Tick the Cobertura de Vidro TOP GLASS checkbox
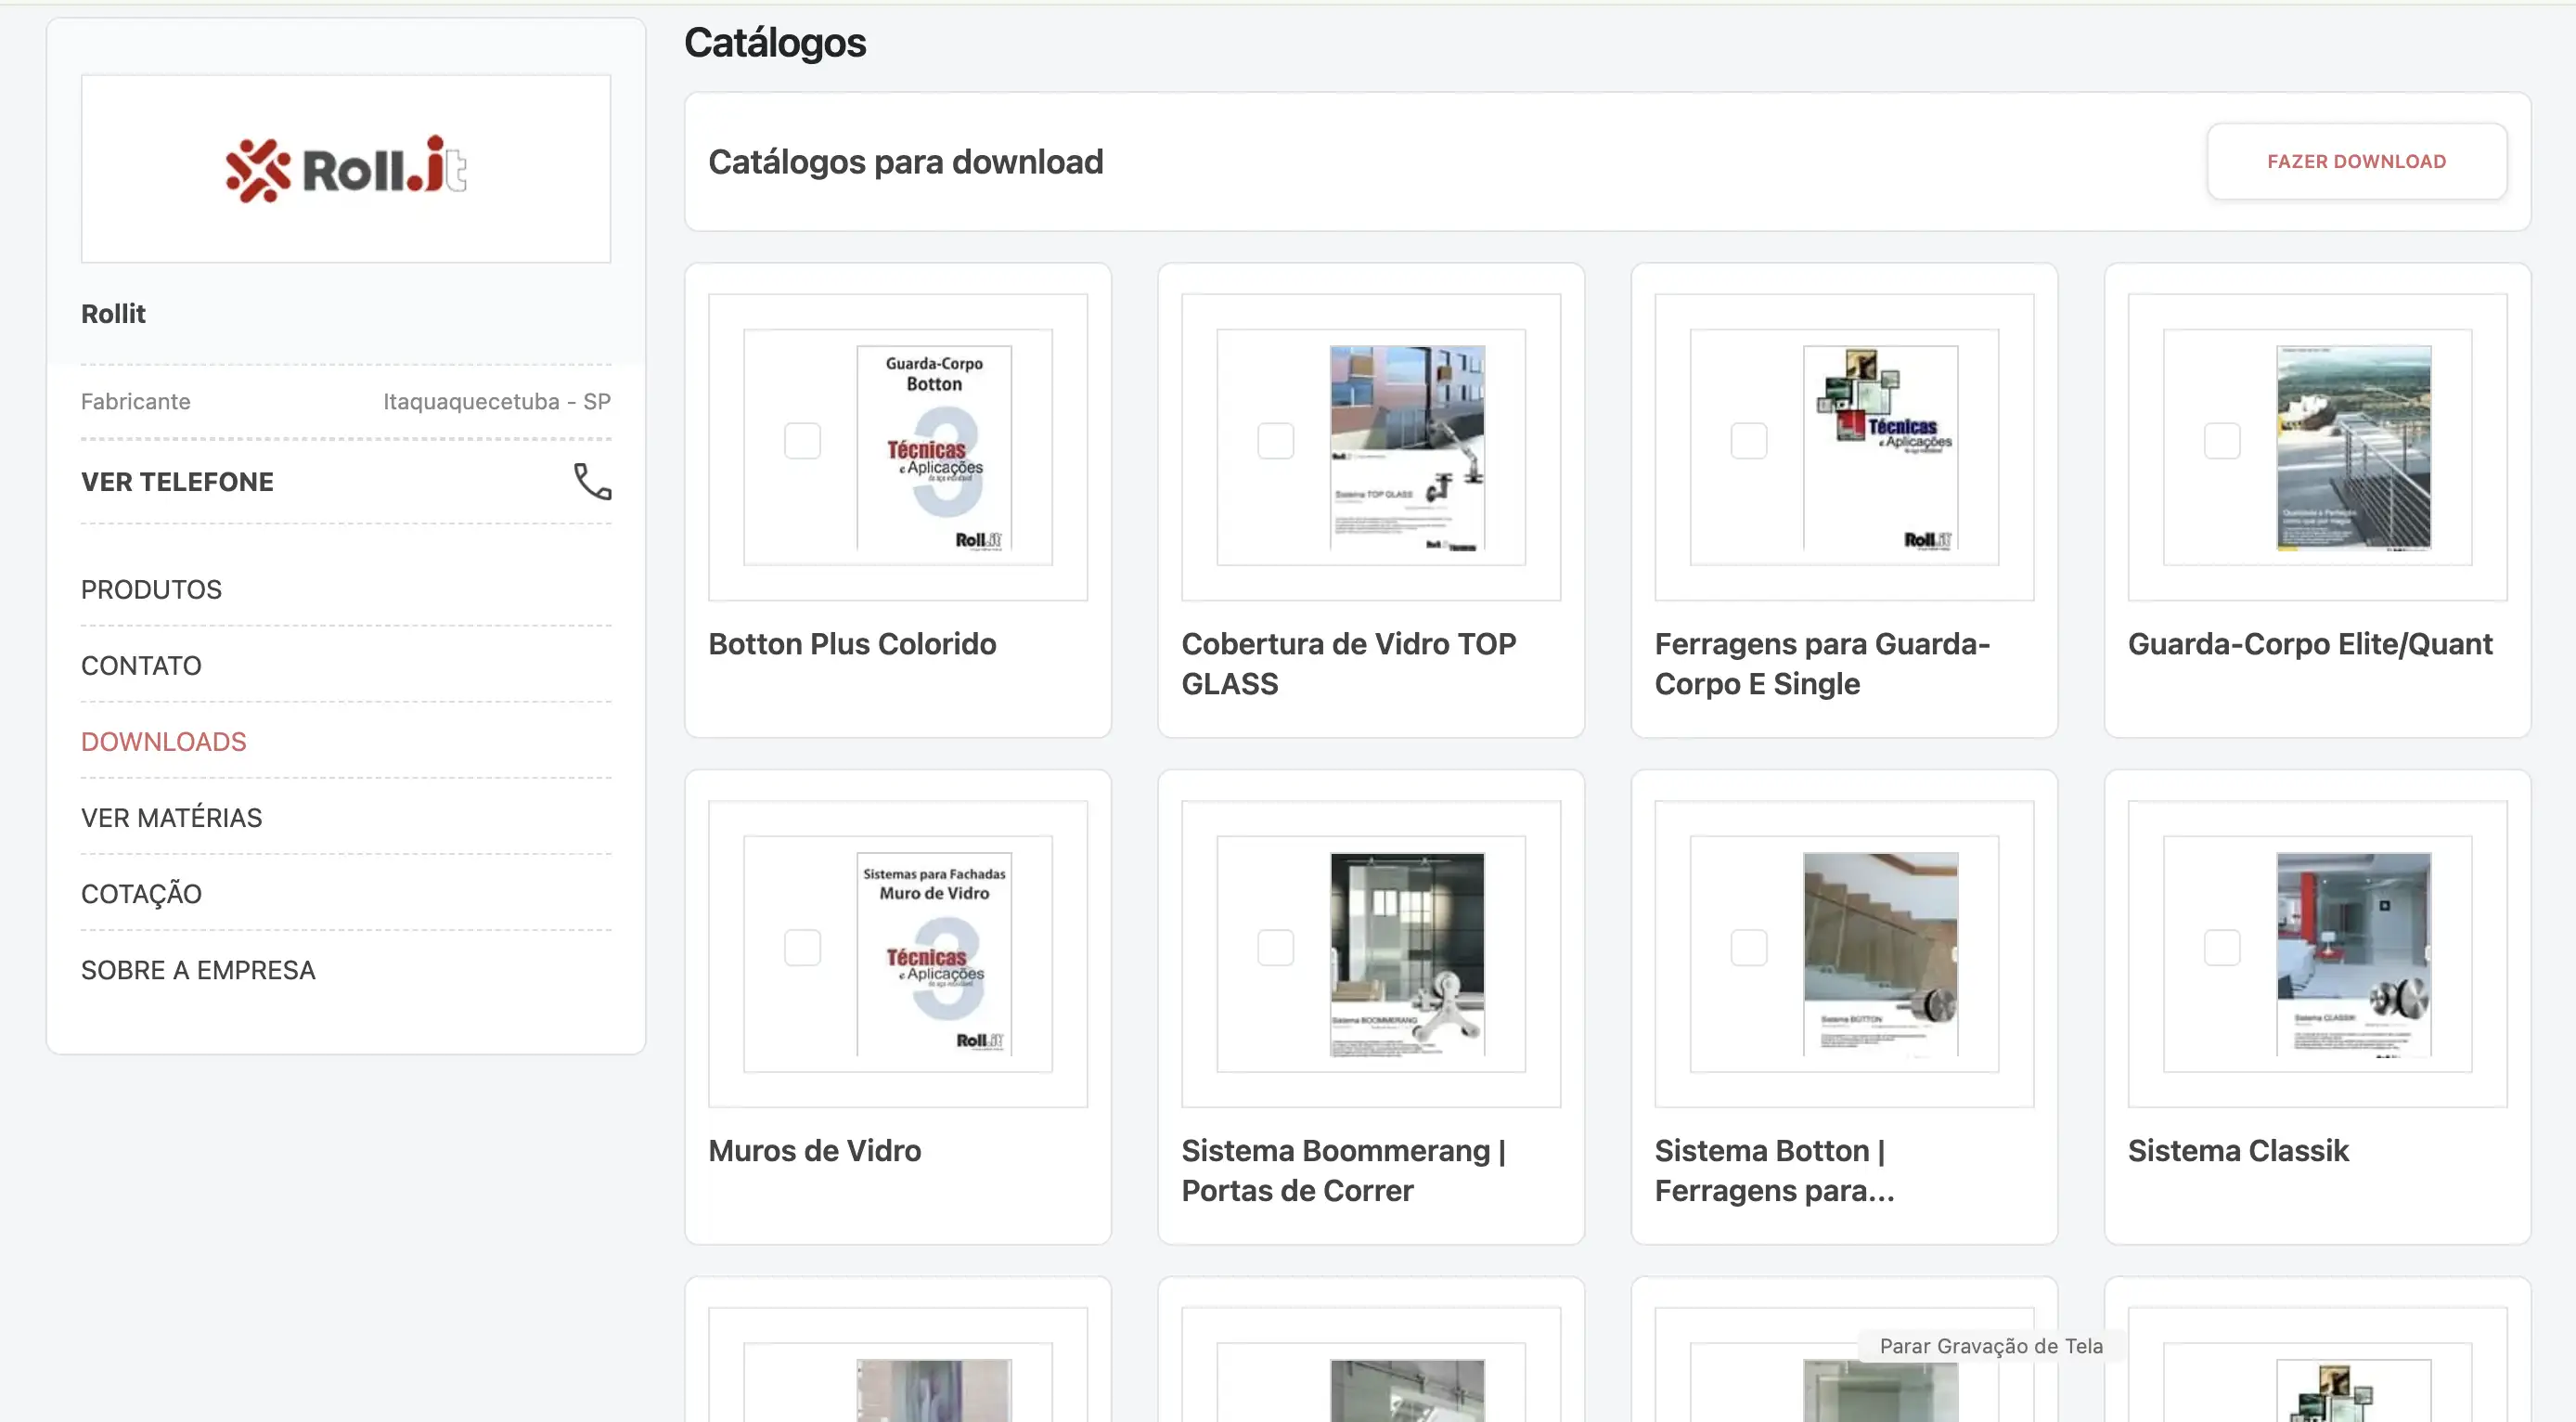This screenshot has width=2576, height=1422. [1275, 441]
